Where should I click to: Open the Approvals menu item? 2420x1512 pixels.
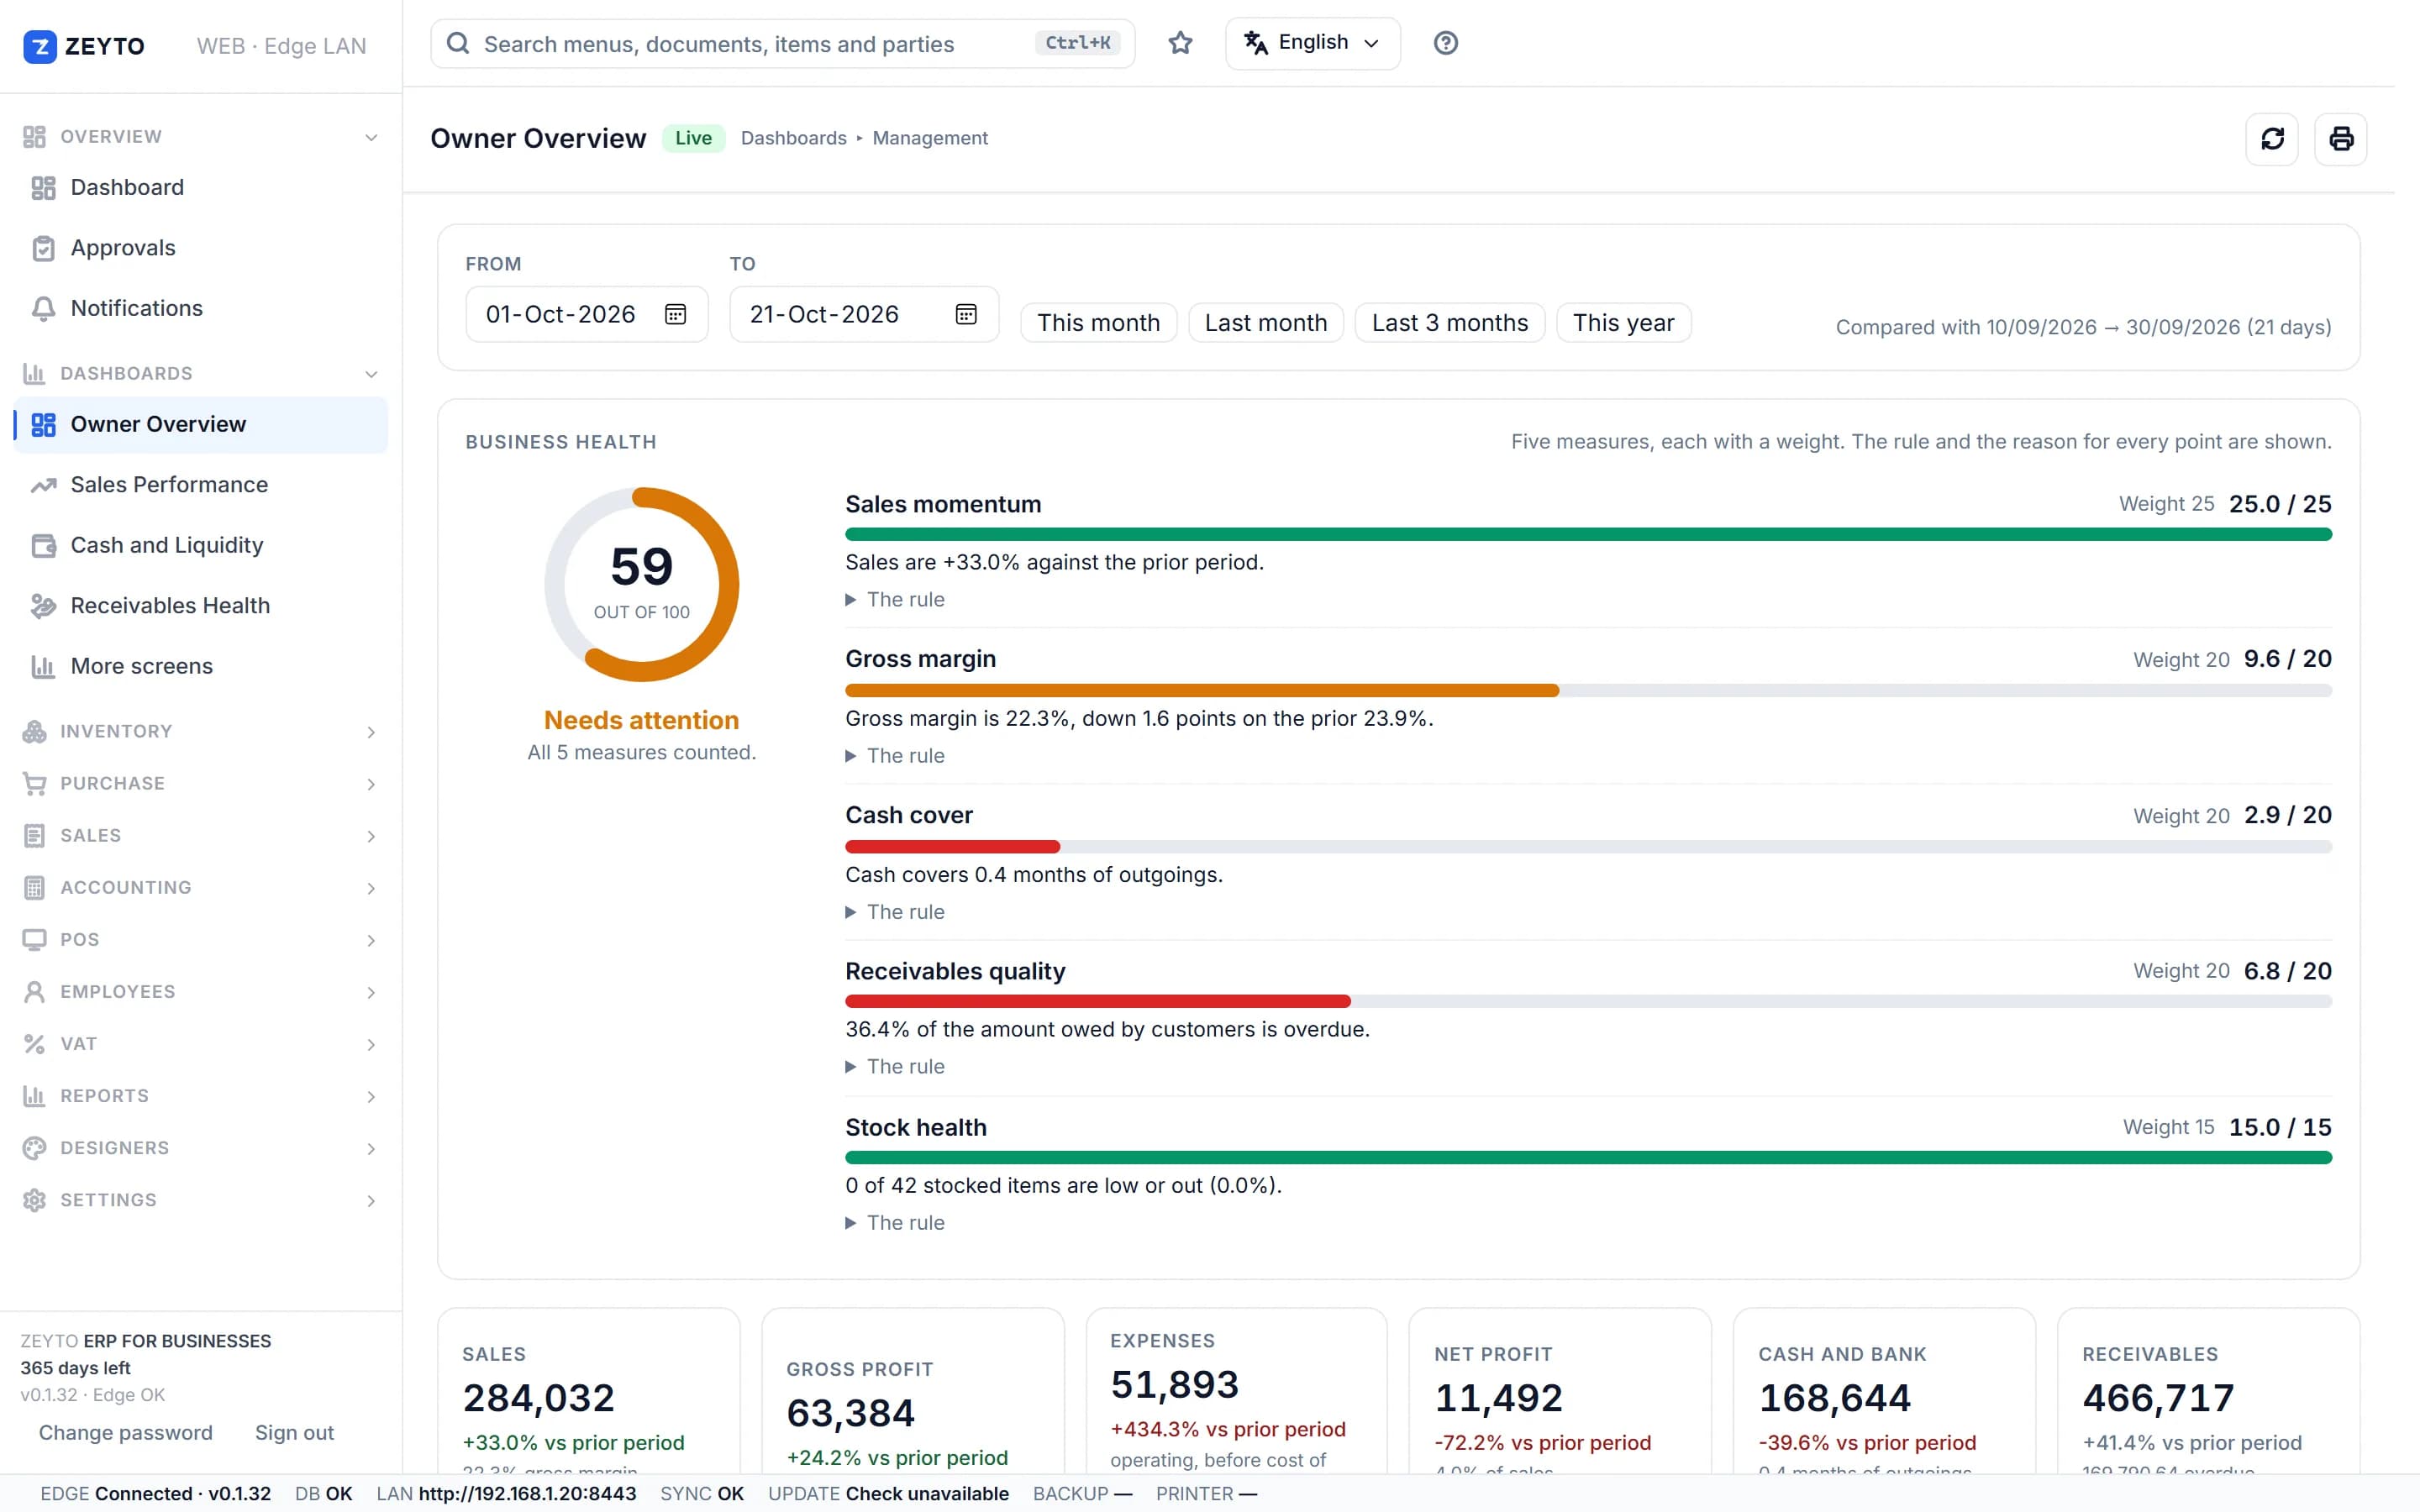pyautogui.click(x=200, y=248)
